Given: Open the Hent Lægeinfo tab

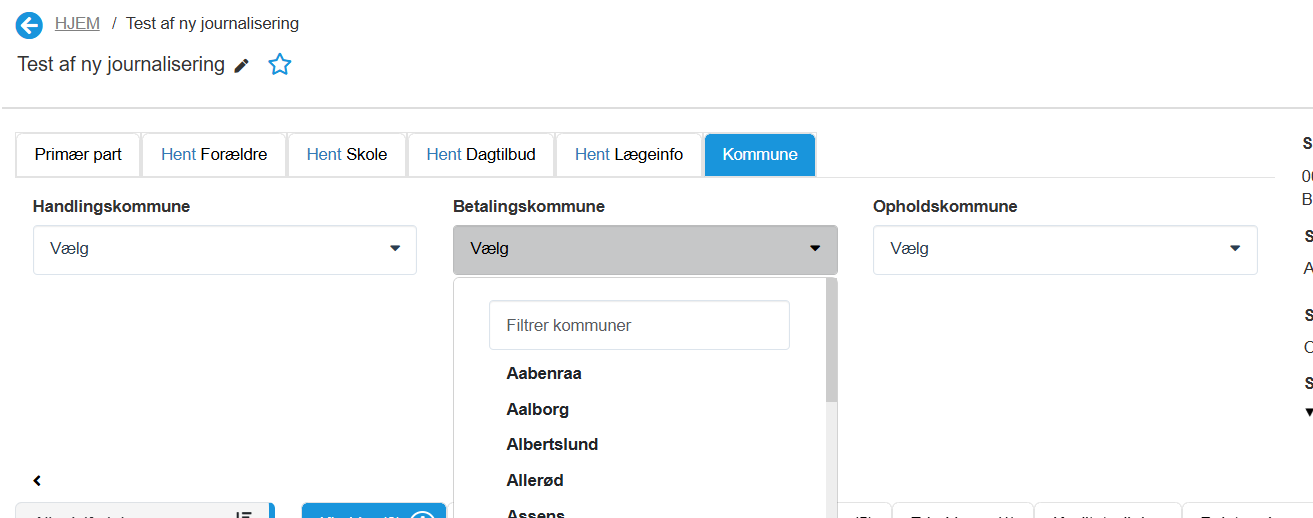Looking at the screenshot, I should [x=629, y=155].
